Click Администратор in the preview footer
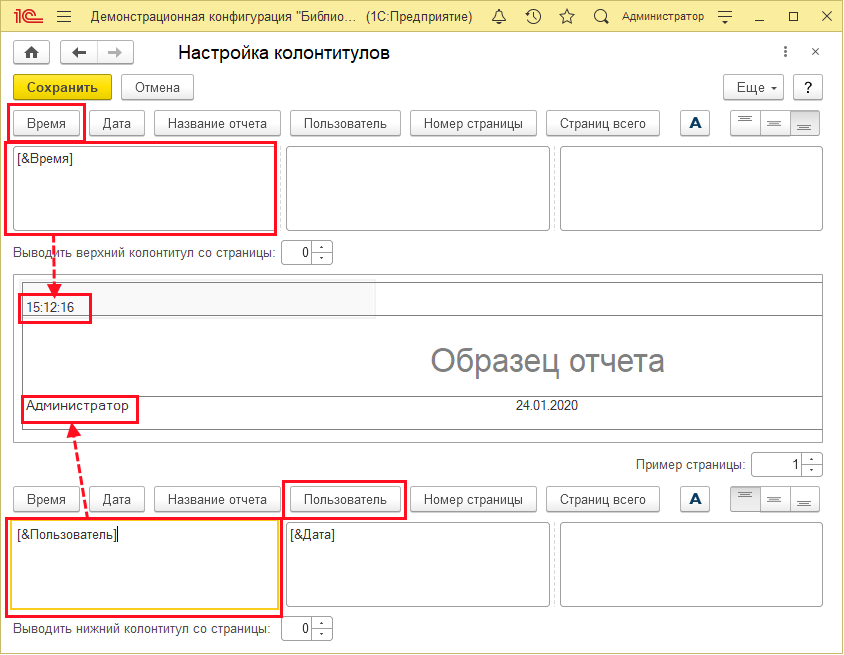Image resolution: width=844 pixels, height=655 pixels. tap(78, 405)
